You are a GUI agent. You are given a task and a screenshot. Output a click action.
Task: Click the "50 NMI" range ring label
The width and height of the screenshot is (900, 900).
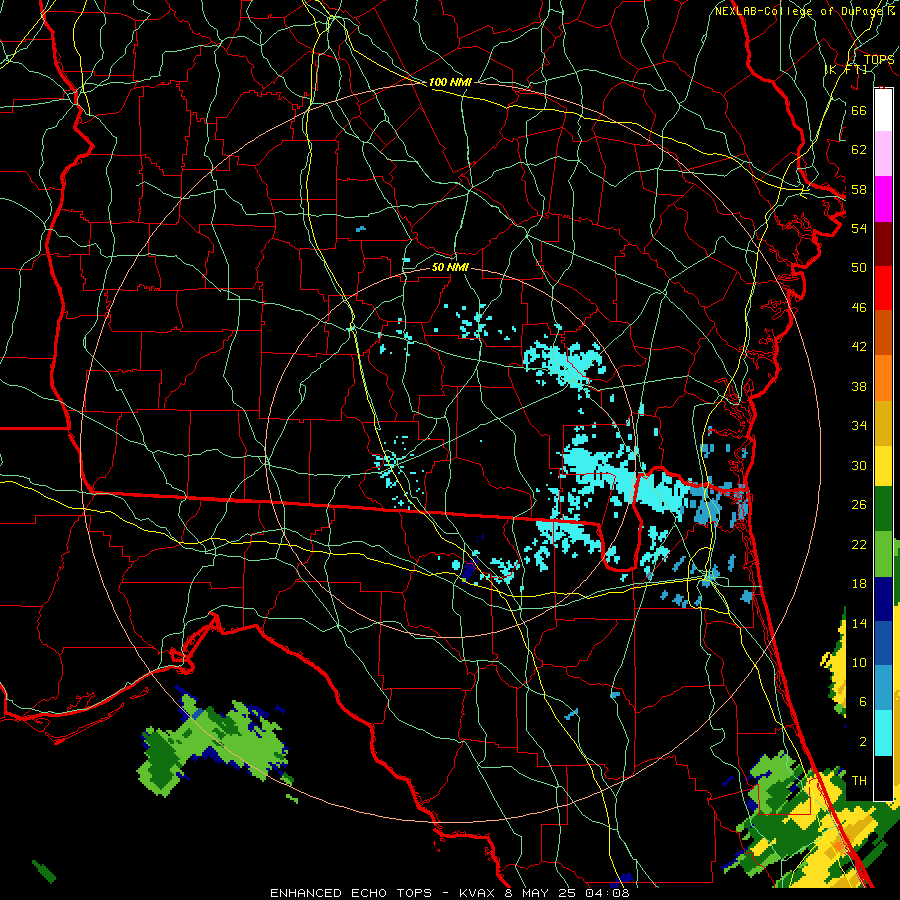coord(450,267)
